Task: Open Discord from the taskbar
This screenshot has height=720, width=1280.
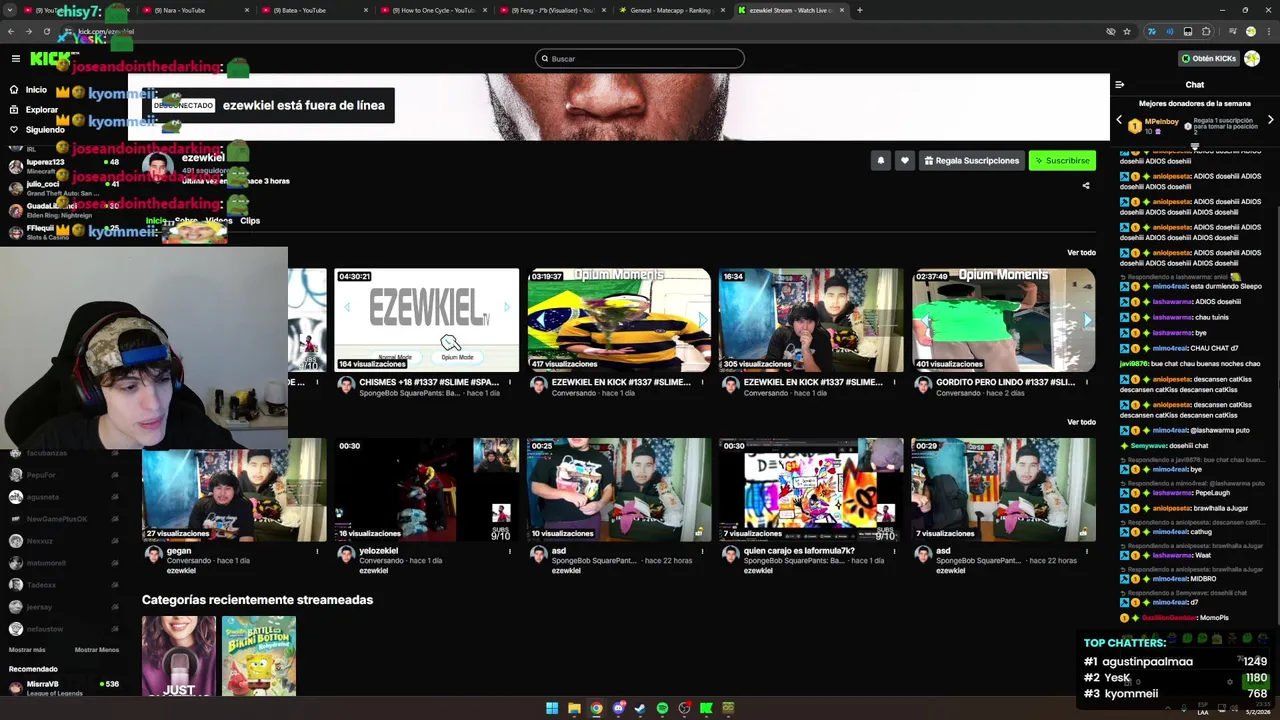Action: 618,708
